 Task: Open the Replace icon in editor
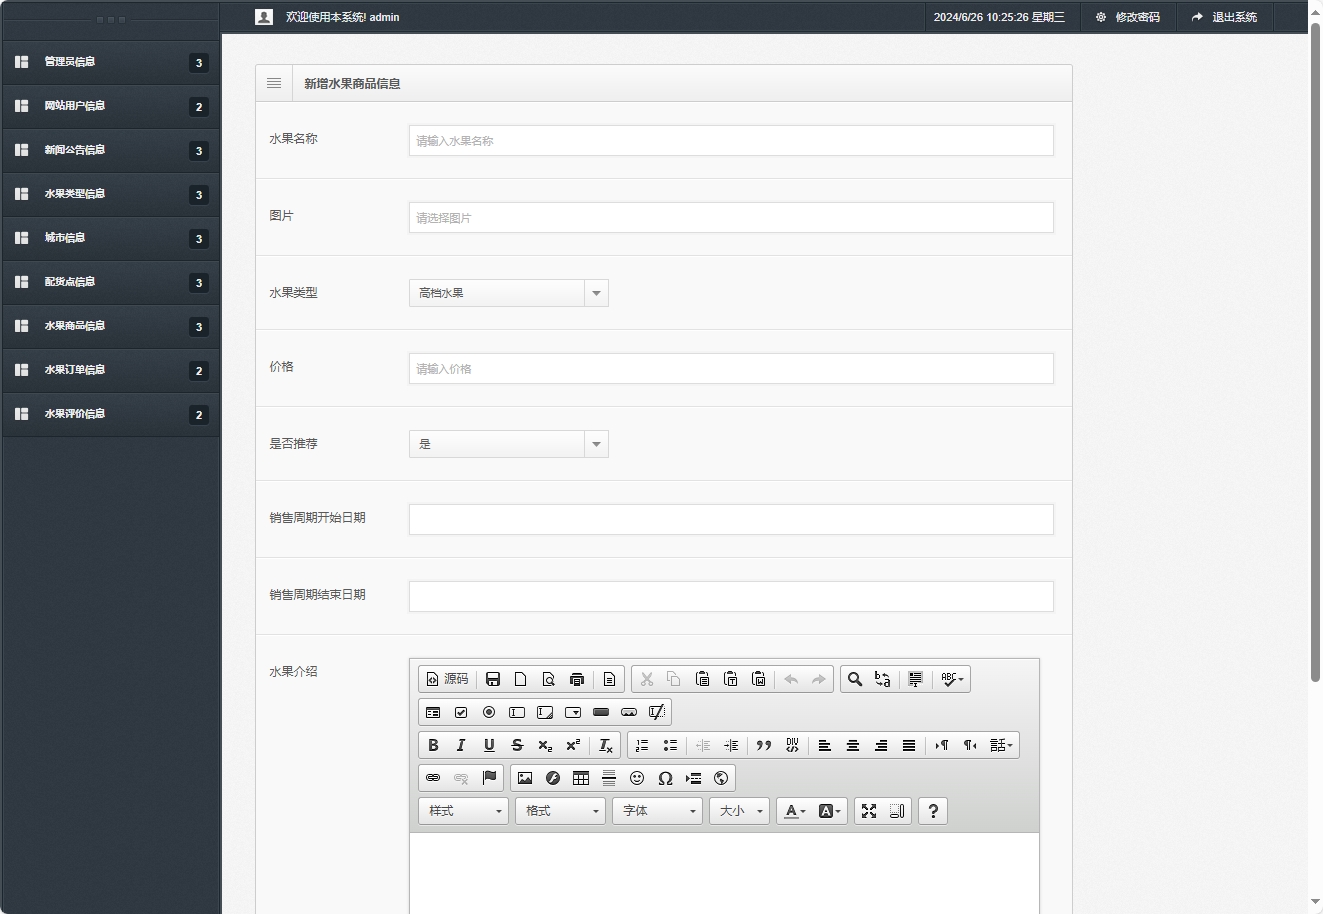pyautogui.click(x=883, y=679)
